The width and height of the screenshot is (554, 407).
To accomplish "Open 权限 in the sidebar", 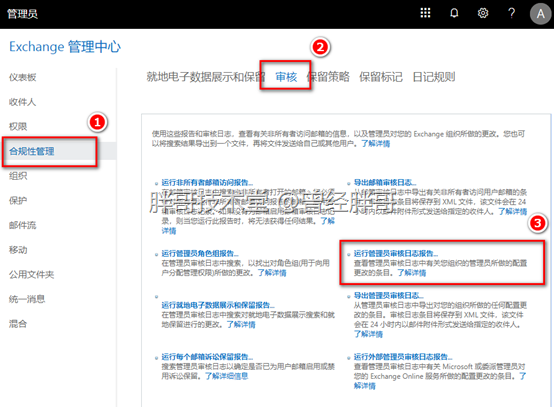I will (x=18, y=126).
